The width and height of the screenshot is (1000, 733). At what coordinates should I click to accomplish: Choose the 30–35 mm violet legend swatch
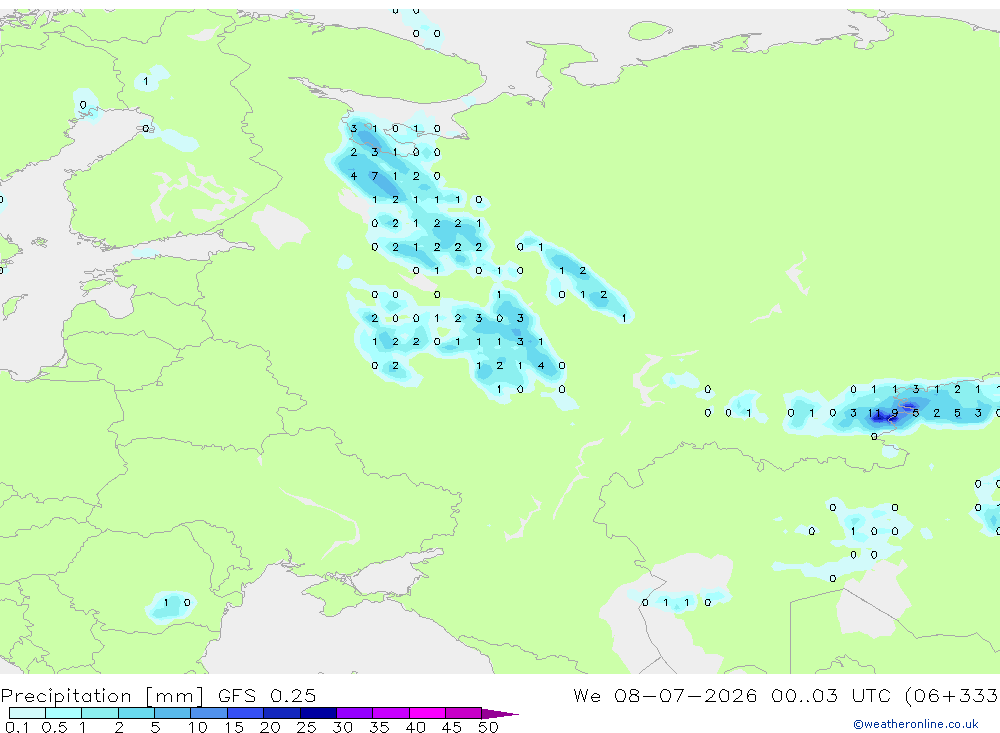[x=355, y=713]
